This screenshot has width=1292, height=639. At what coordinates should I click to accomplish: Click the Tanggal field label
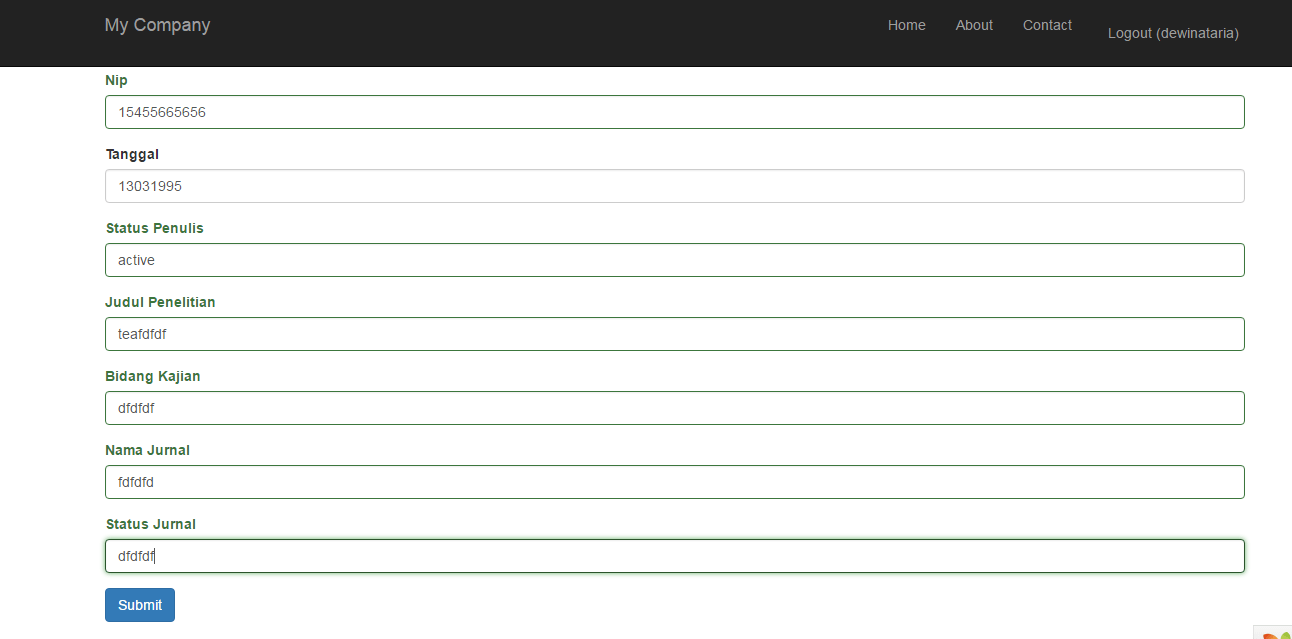(132, 154)
